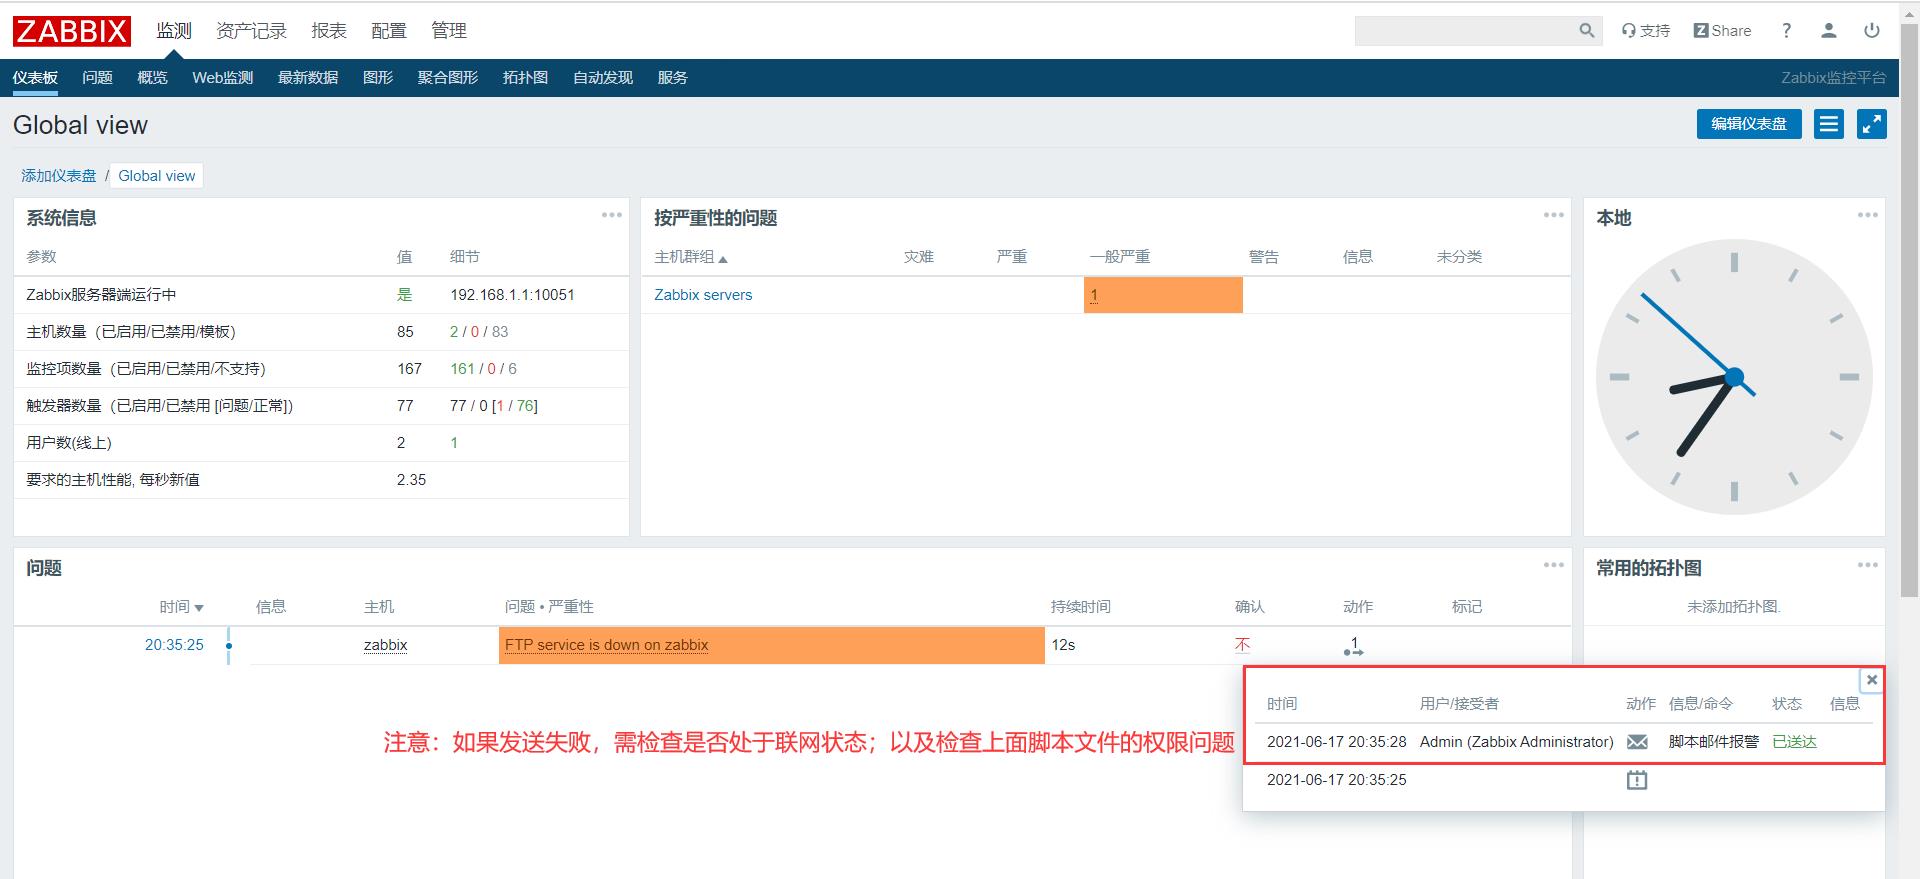Open the Share link

tap(1722, 31)
